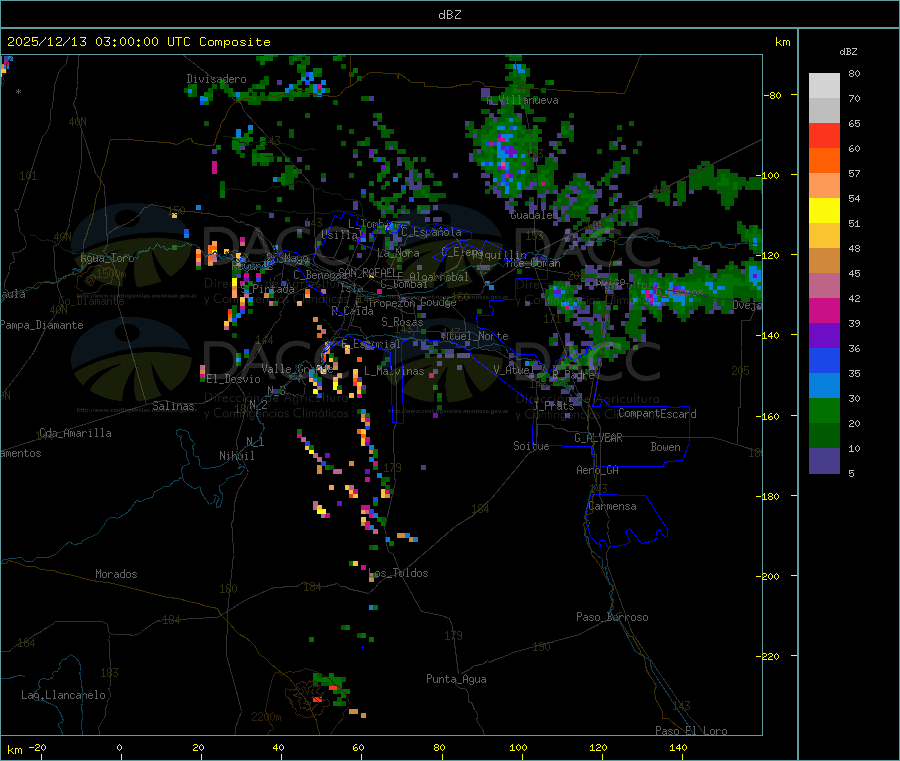Click the Soitue location label
The image size is (900, 761).
click(x=531, y=446)
